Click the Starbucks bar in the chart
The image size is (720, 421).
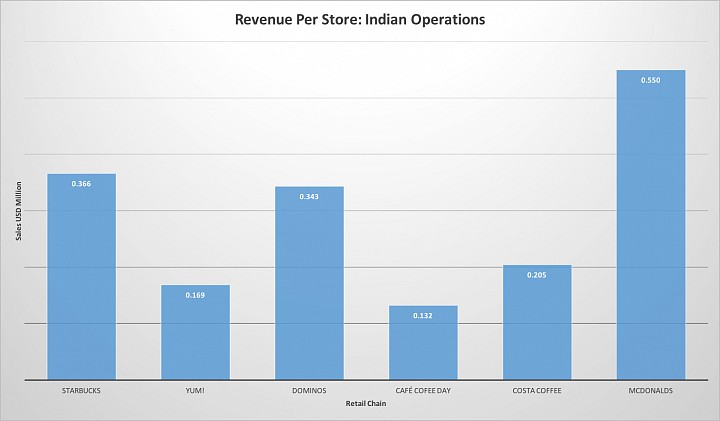click(x=81, y=277)
